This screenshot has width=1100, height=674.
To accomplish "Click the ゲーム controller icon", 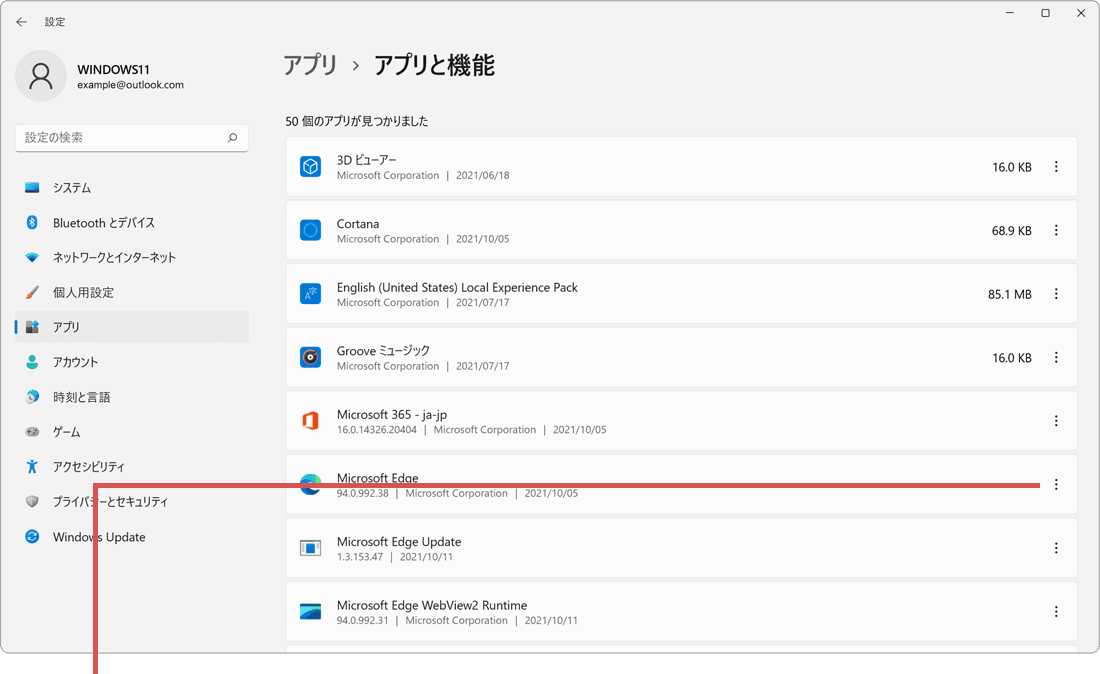I will pyautogui.click(x=31, y=431).
